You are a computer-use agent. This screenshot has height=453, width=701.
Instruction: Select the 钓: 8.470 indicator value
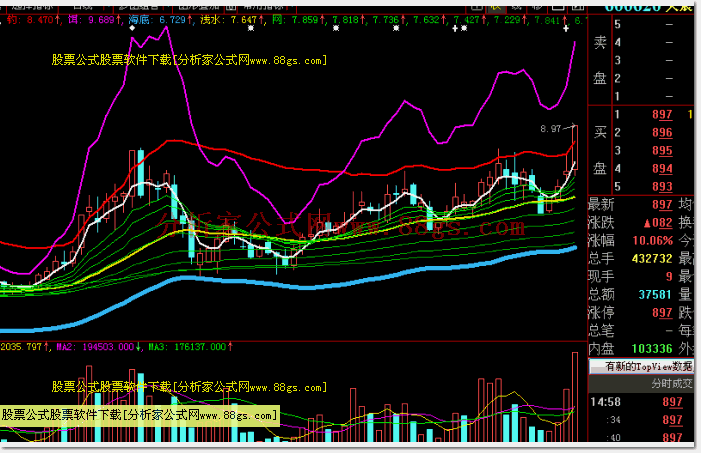pos(34,20)
